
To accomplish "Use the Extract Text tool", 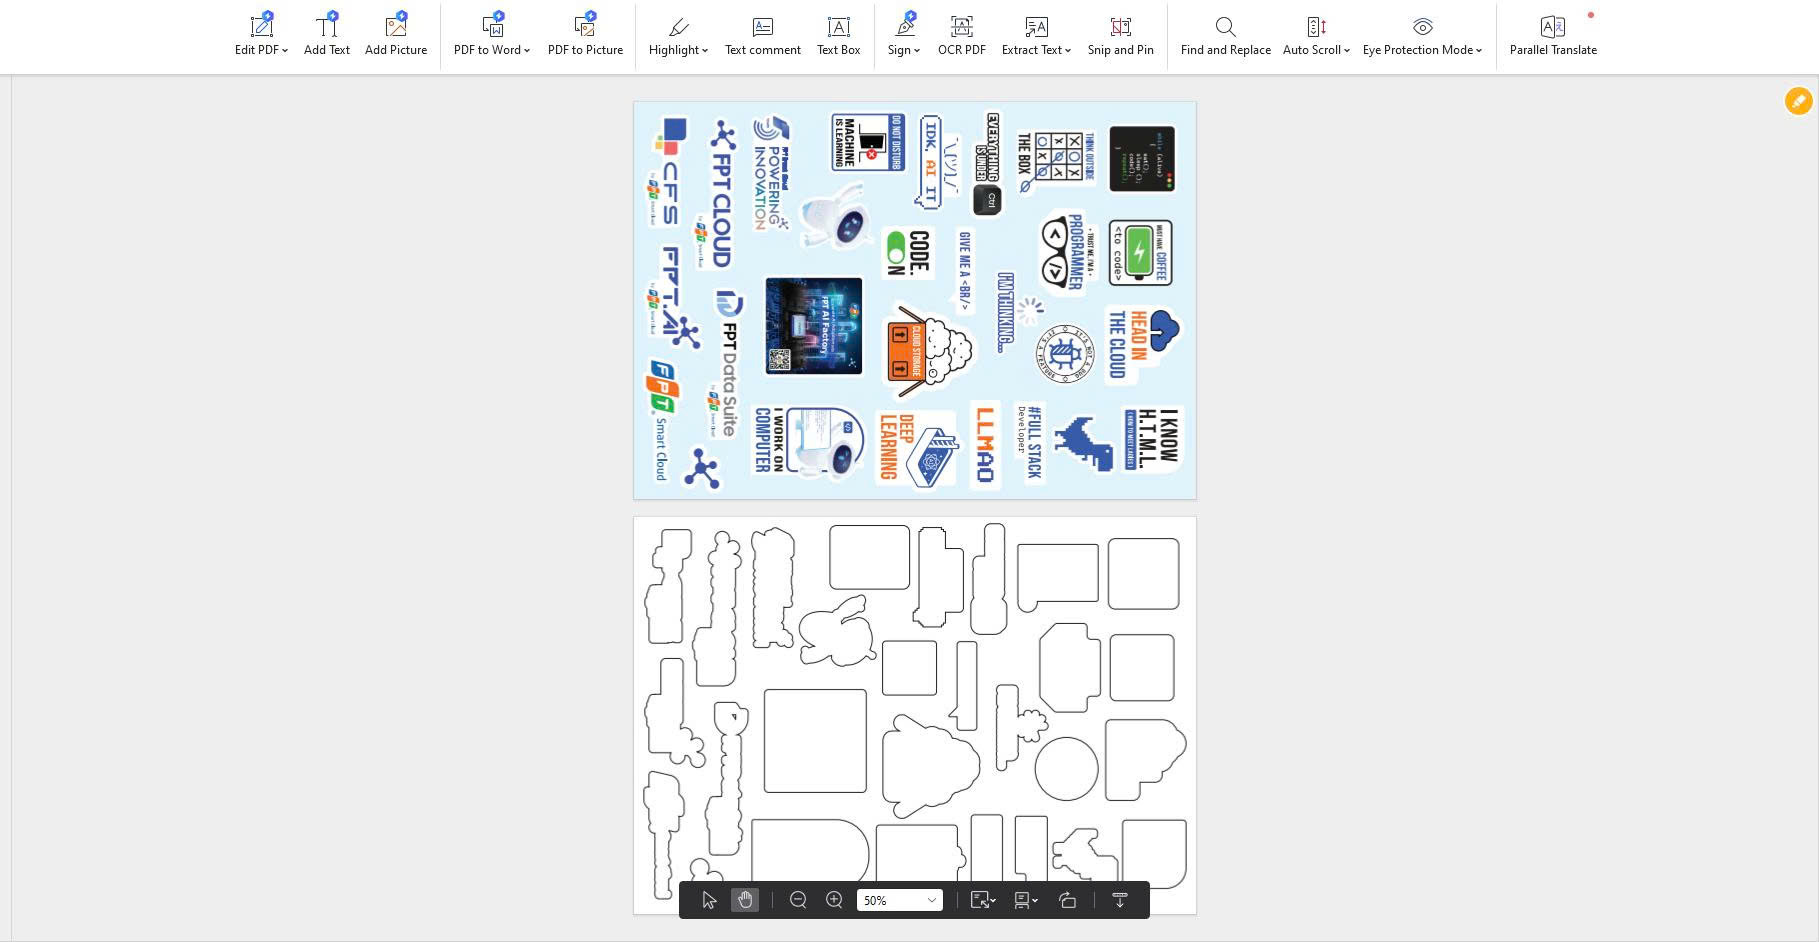I will click(1036, 35).
